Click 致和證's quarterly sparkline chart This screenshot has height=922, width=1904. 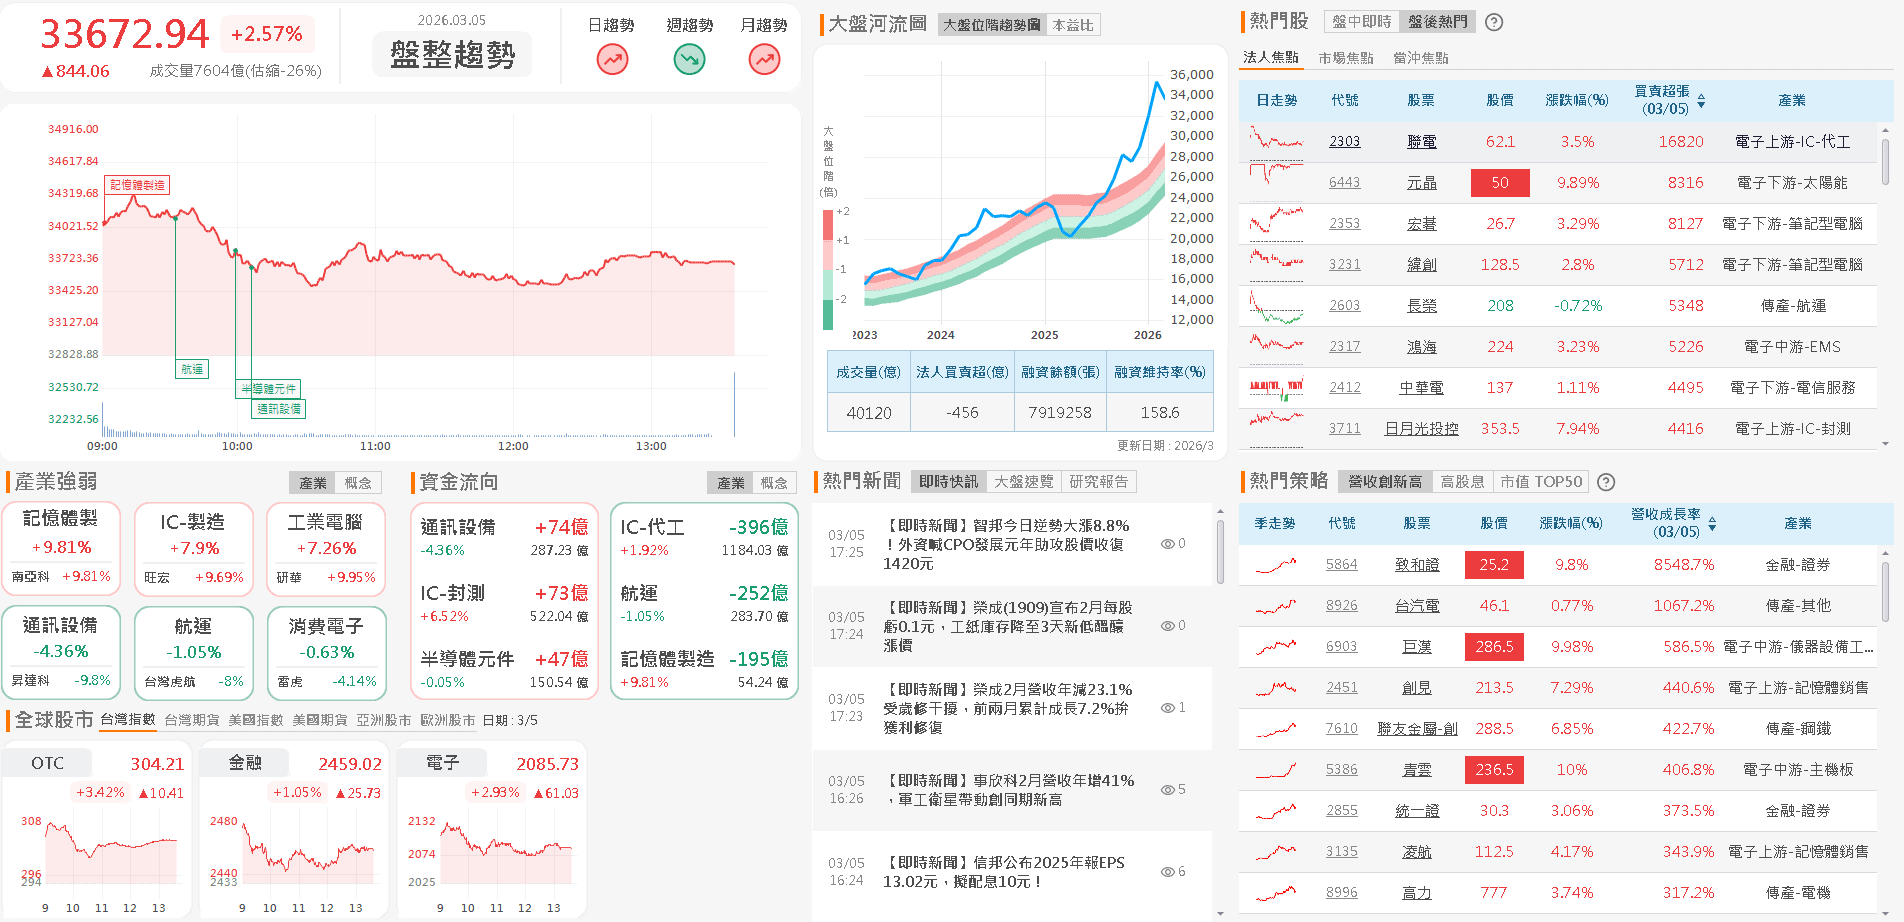point(1274,564)
